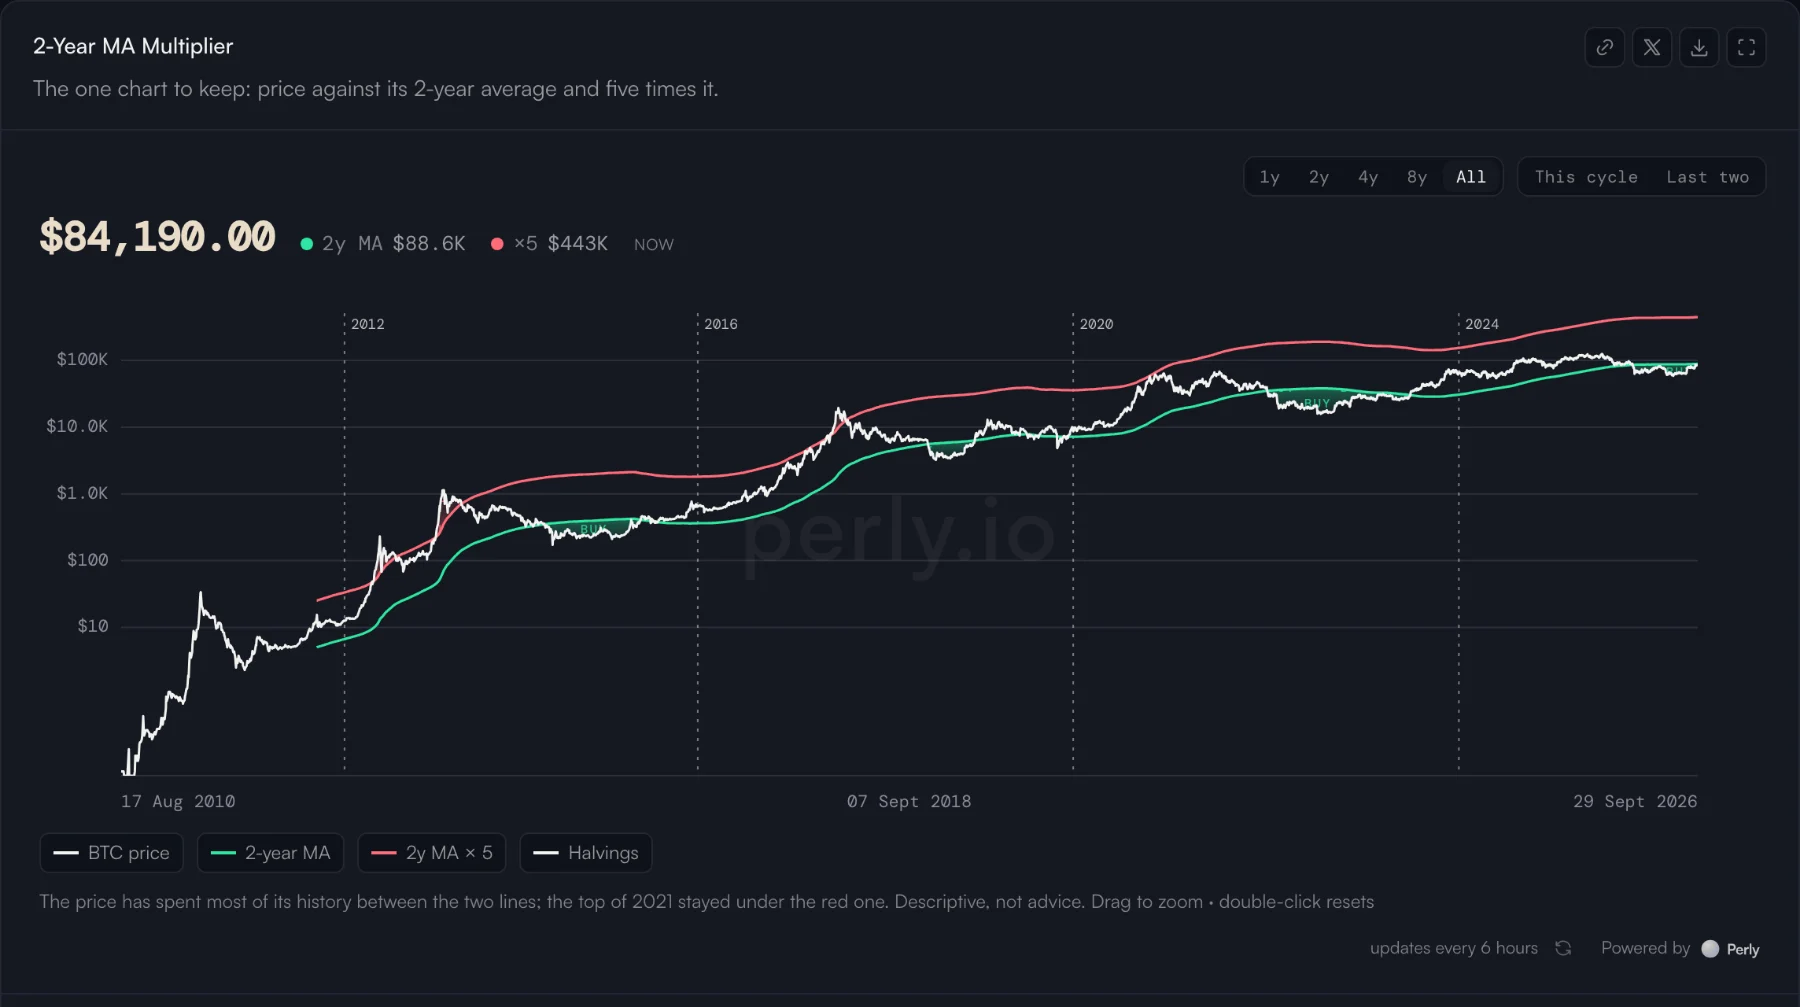Select the 1y time range
The image size is (1800, 1007).
coord(1269,177)
